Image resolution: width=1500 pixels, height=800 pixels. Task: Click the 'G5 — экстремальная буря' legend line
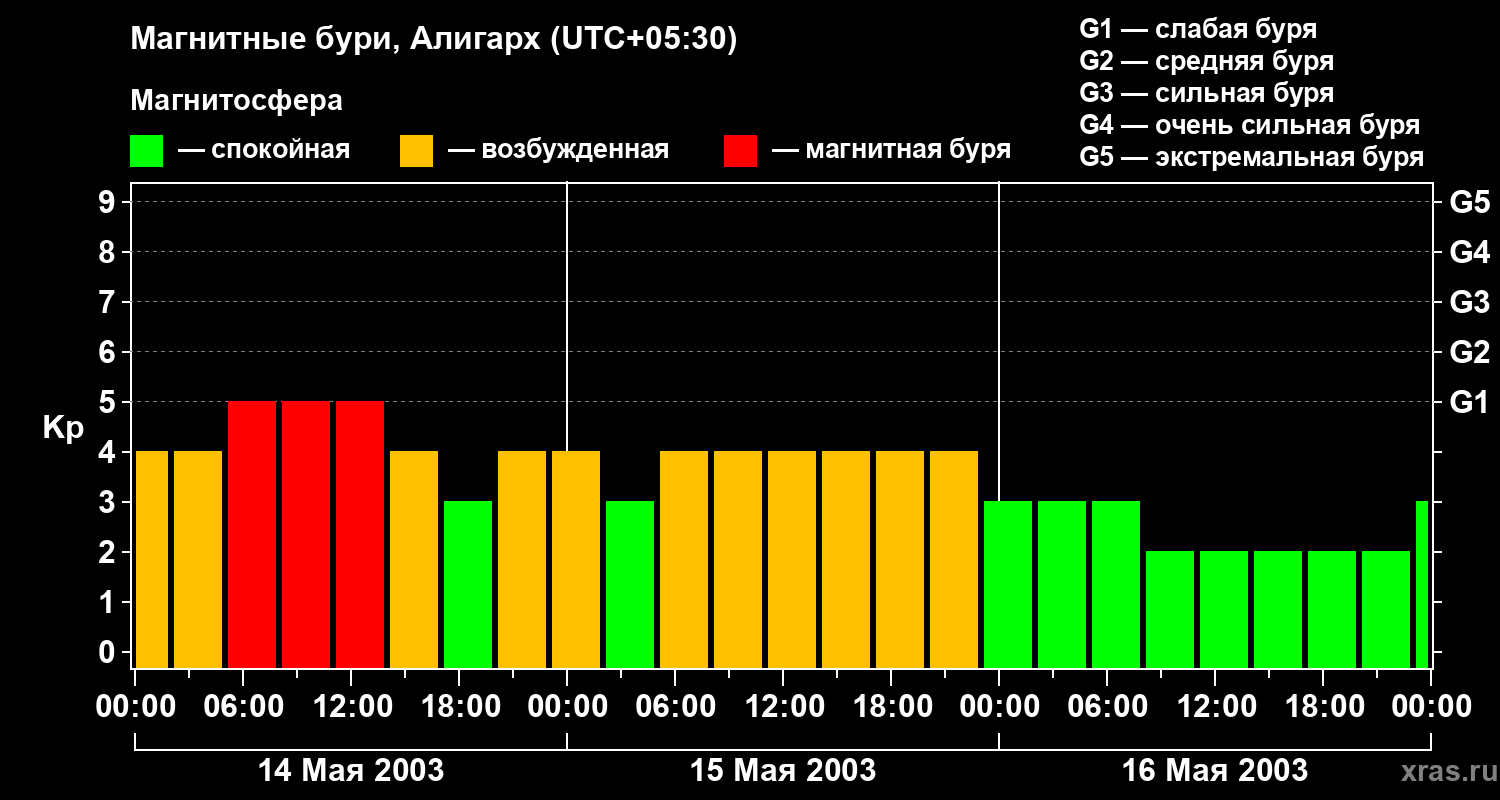click(1251, 157)
